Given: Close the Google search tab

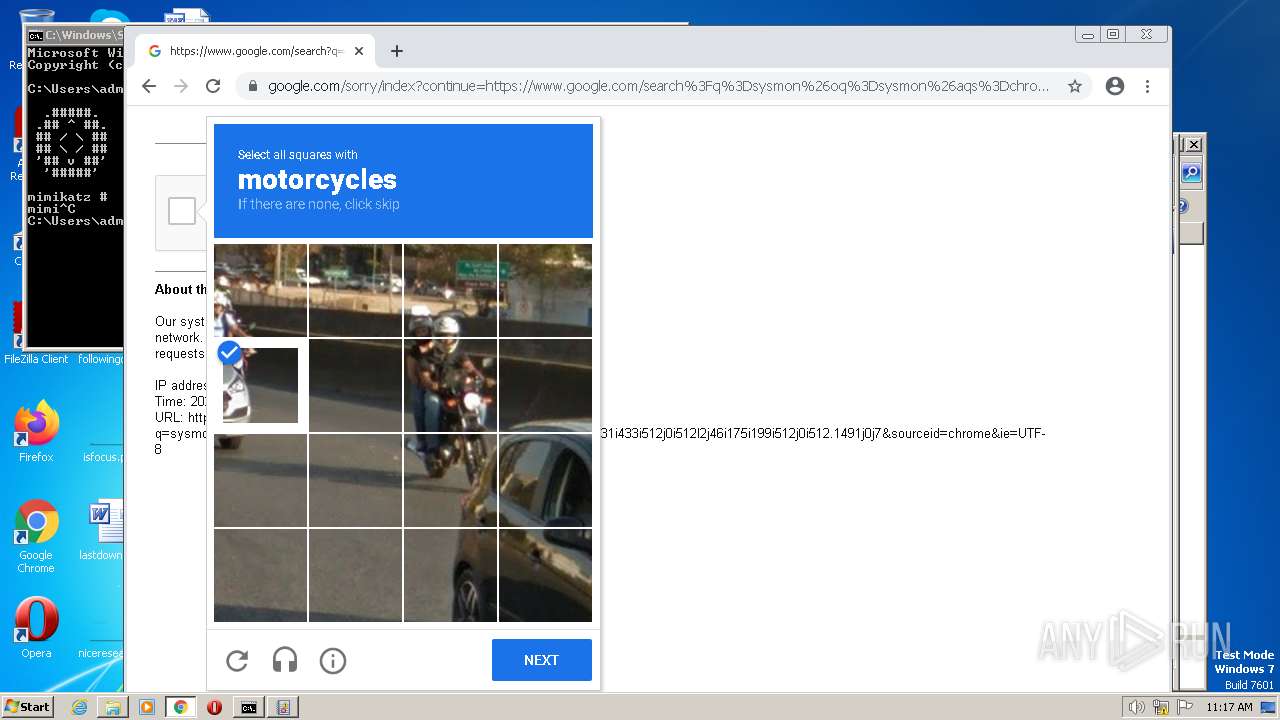Looking at the screenshot, I should coord(358,51).
